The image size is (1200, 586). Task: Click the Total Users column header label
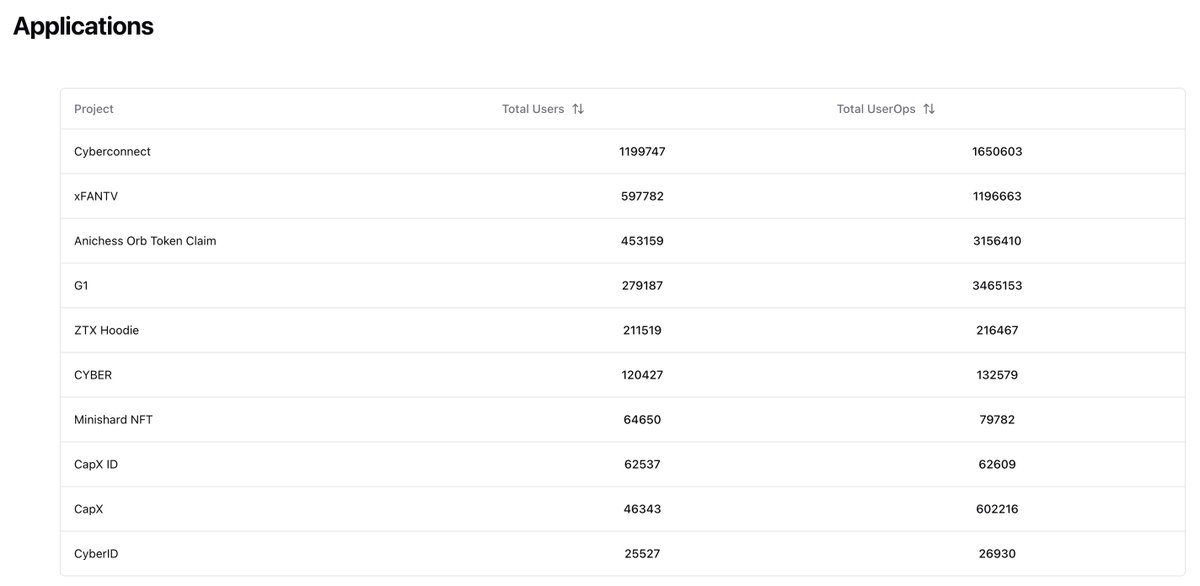click(533, 109)
